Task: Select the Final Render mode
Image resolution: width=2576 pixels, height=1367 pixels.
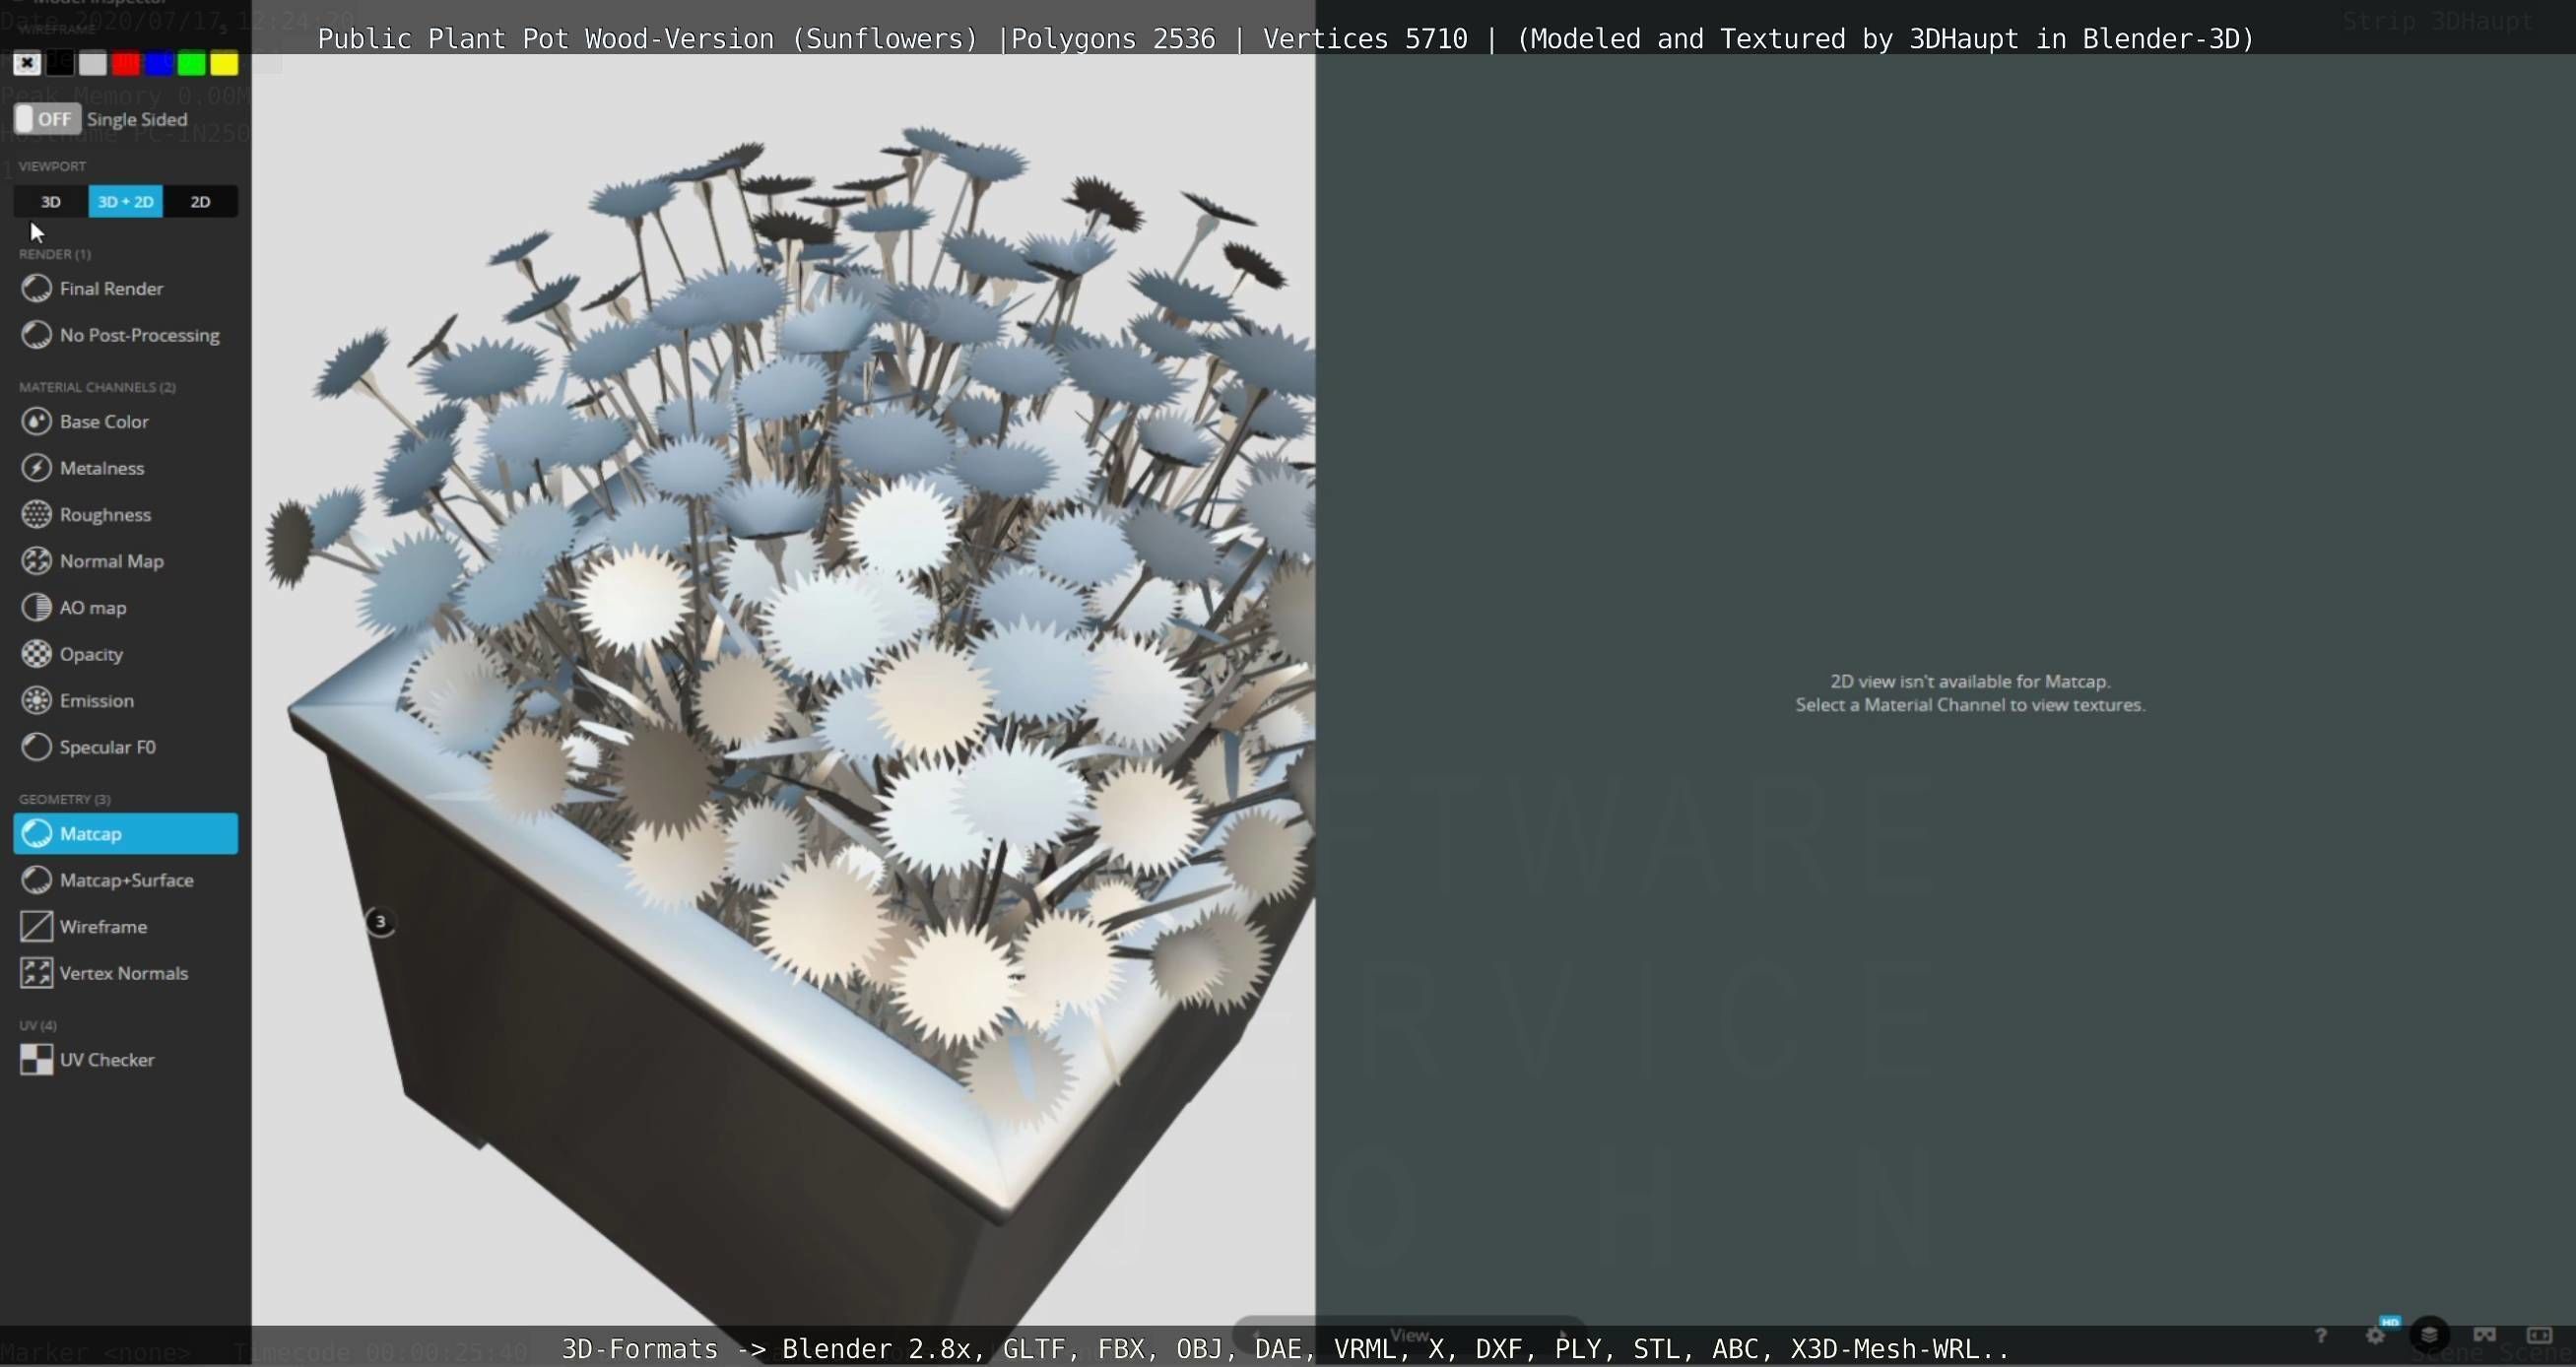Action: click(126, 288)
